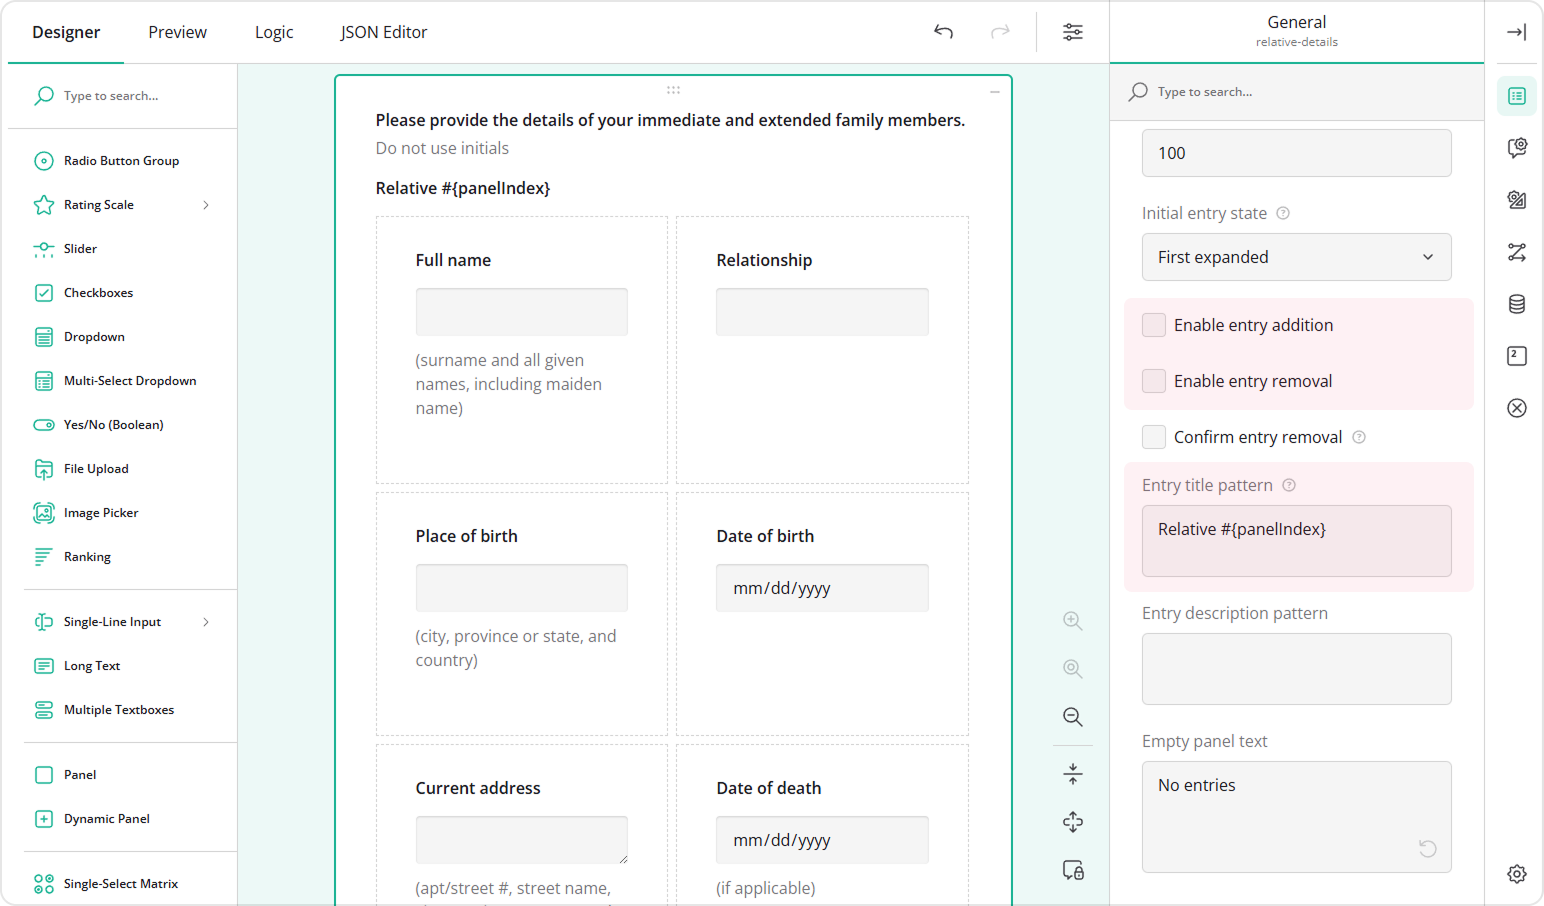Open survey settings with the sliders icon
The image size is (1544, 906).
[1072, 32]
